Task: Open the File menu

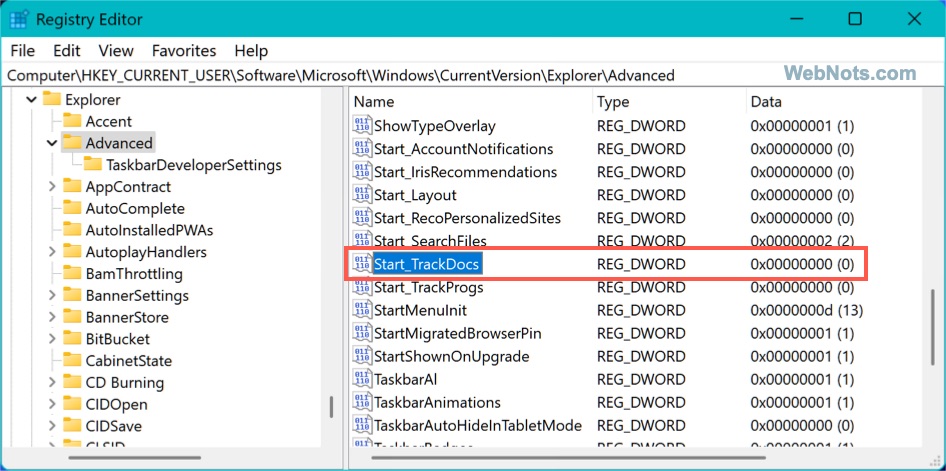Action: (x=23, y=51)
